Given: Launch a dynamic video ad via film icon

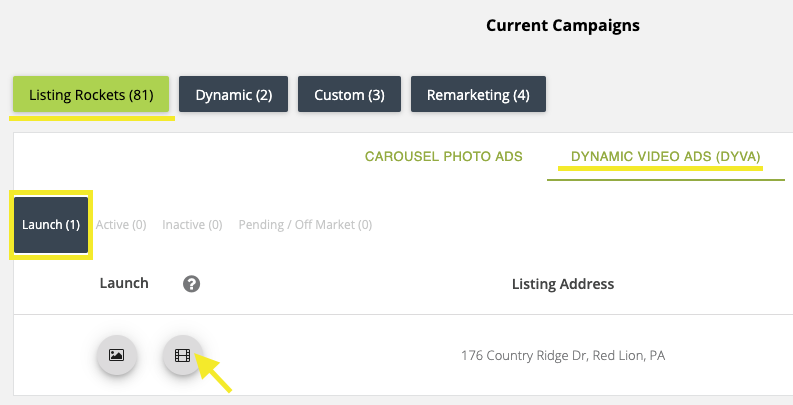Looking at the screenshot, I should (182, 355).
